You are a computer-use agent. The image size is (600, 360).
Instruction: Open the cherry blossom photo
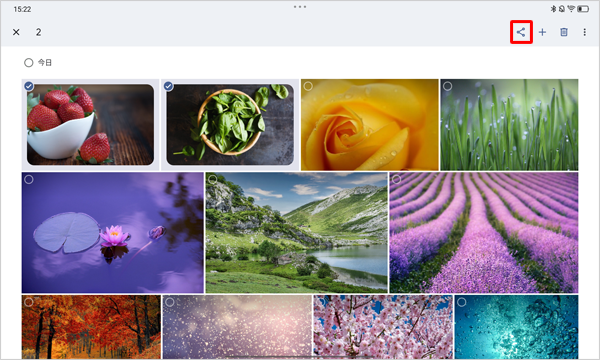(x=383, y=327)
